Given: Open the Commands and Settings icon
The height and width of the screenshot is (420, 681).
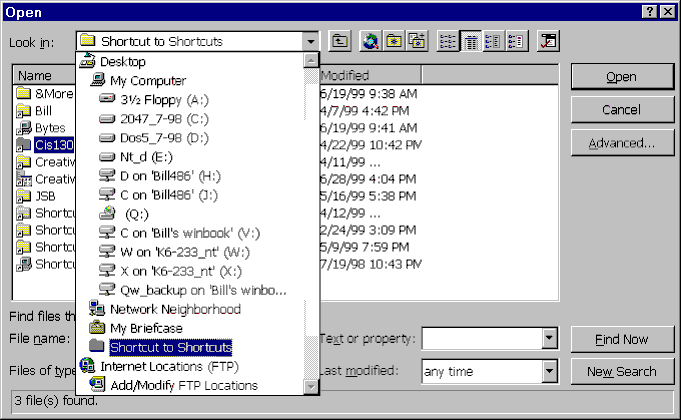Looking at the screenshot, I should pyautogui.click(x=547, y=41).
